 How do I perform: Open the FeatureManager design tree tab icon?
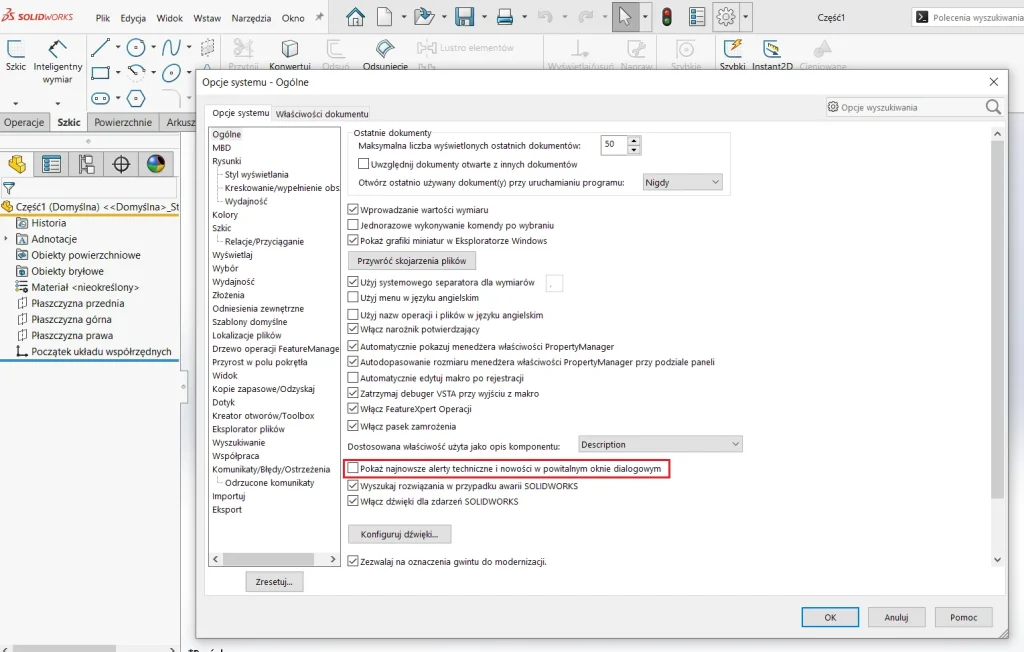pyautogui.click(x=17, y=164)
